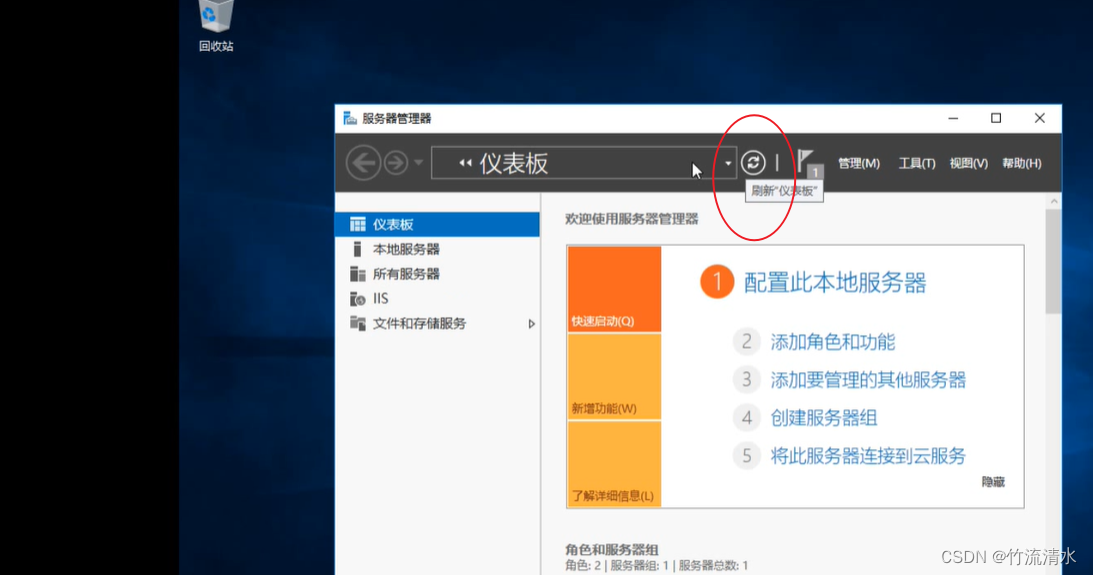The height and width of the screenshot is (575, 1093).
Task: Select the 新增功能(W) tile
Action: [614, 377]
